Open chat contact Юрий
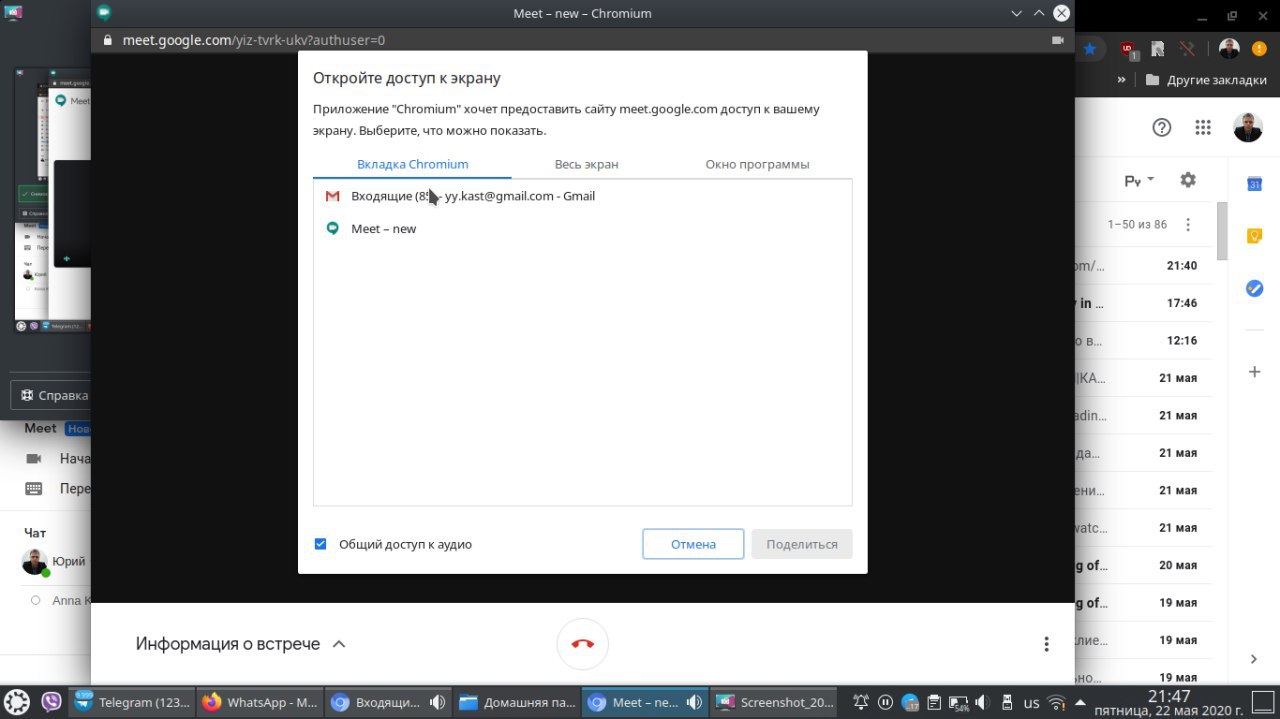The width and height of the screenshot is (1280, 719). [57, 562]
